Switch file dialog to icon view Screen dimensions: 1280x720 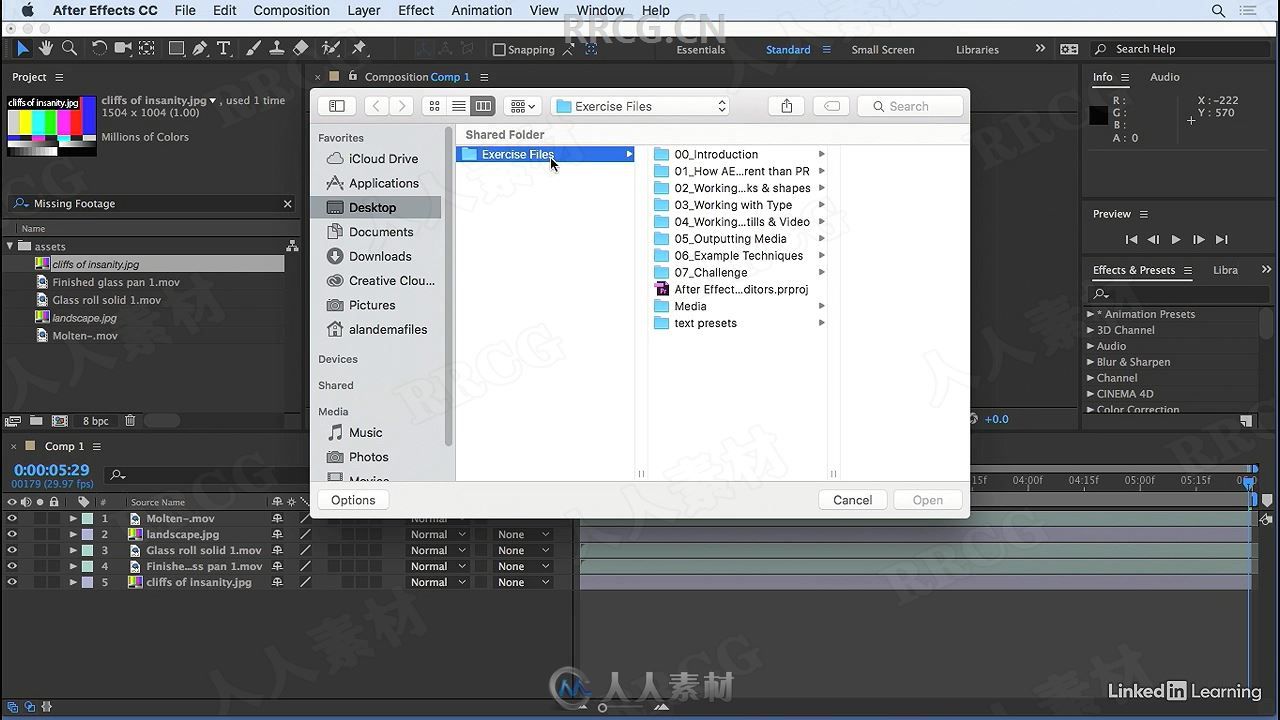434,106
